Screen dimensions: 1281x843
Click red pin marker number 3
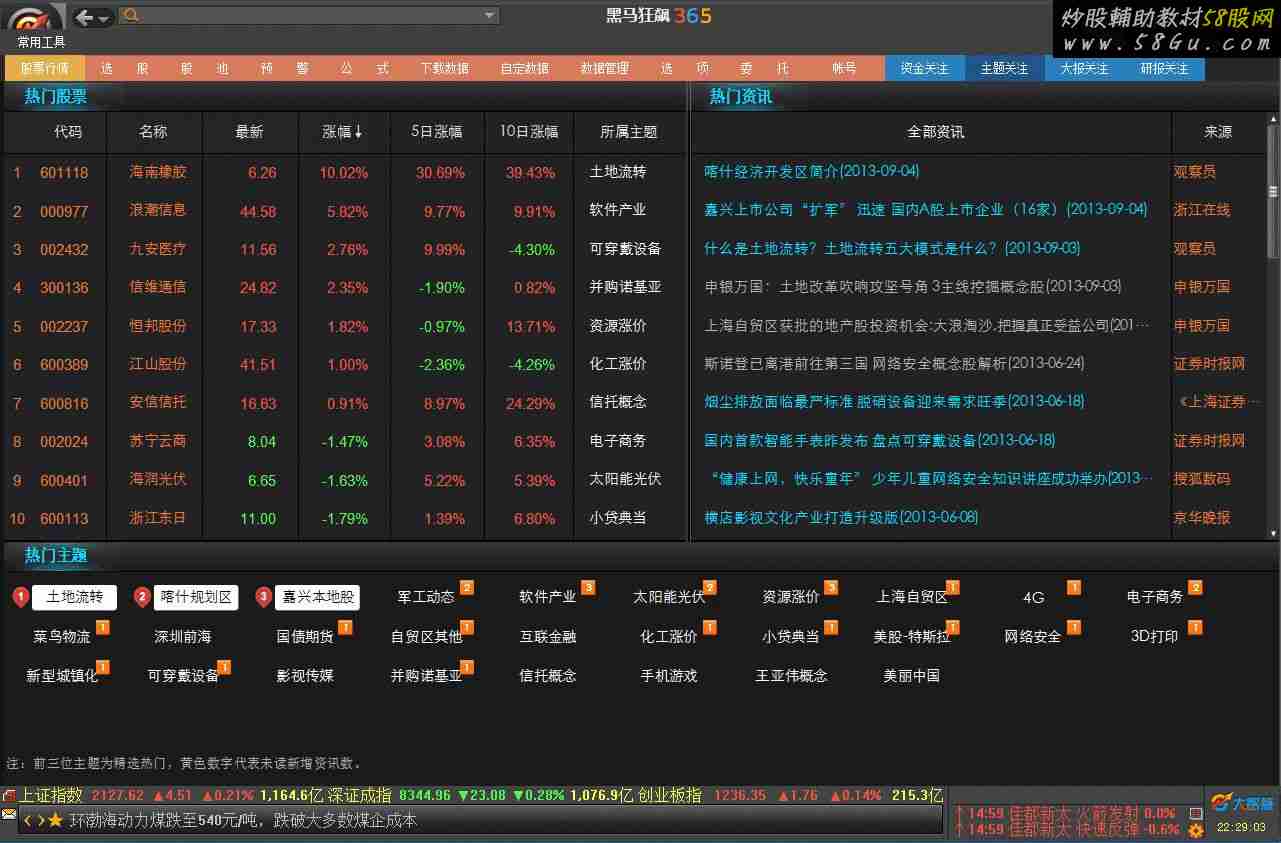click(x=264, y=597)
